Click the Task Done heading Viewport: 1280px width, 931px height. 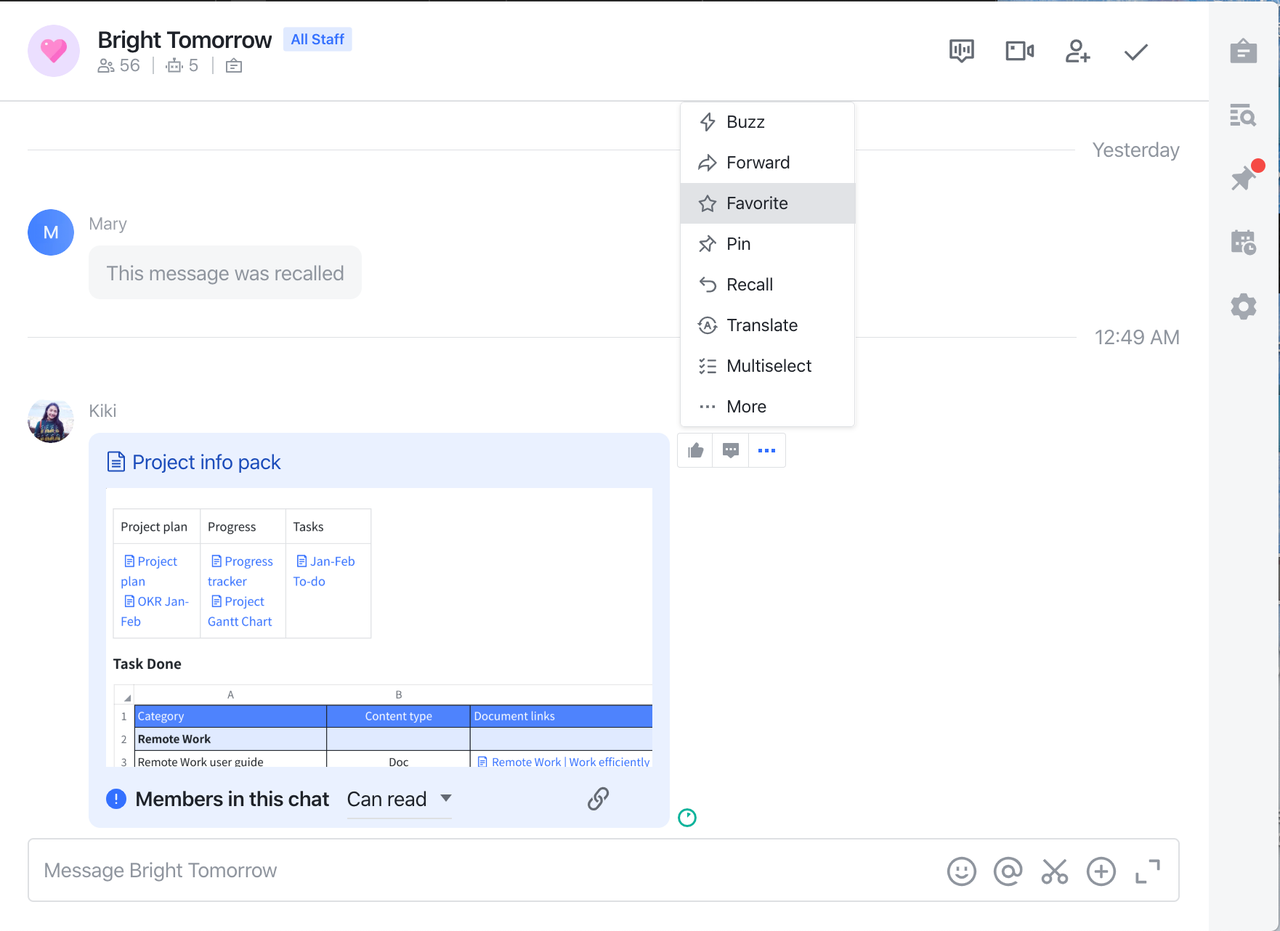click(147, 664)
